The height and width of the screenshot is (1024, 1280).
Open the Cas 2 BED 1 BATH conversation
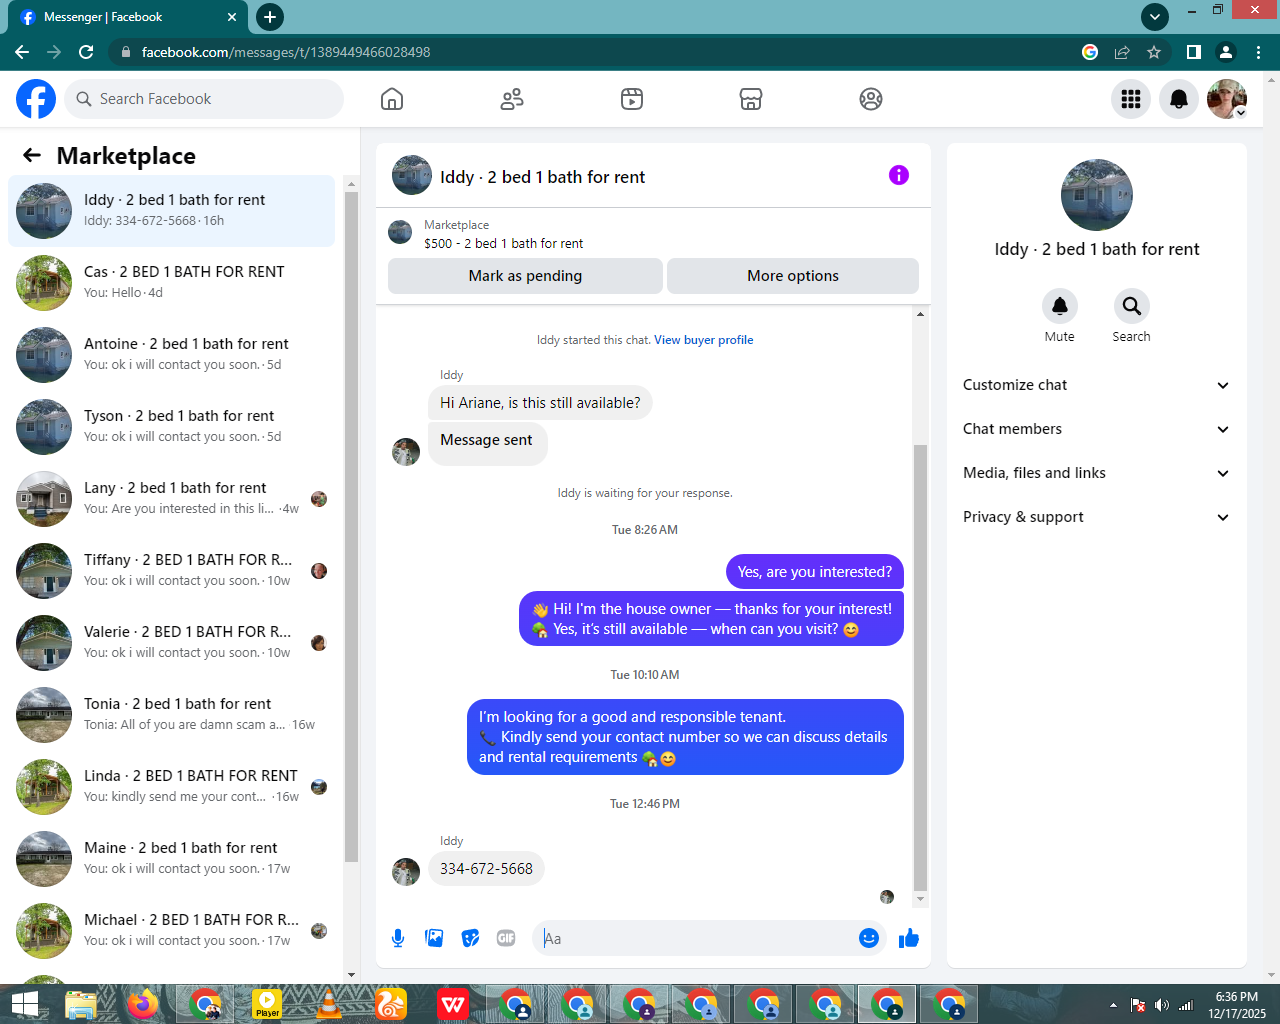click(172, 283)
